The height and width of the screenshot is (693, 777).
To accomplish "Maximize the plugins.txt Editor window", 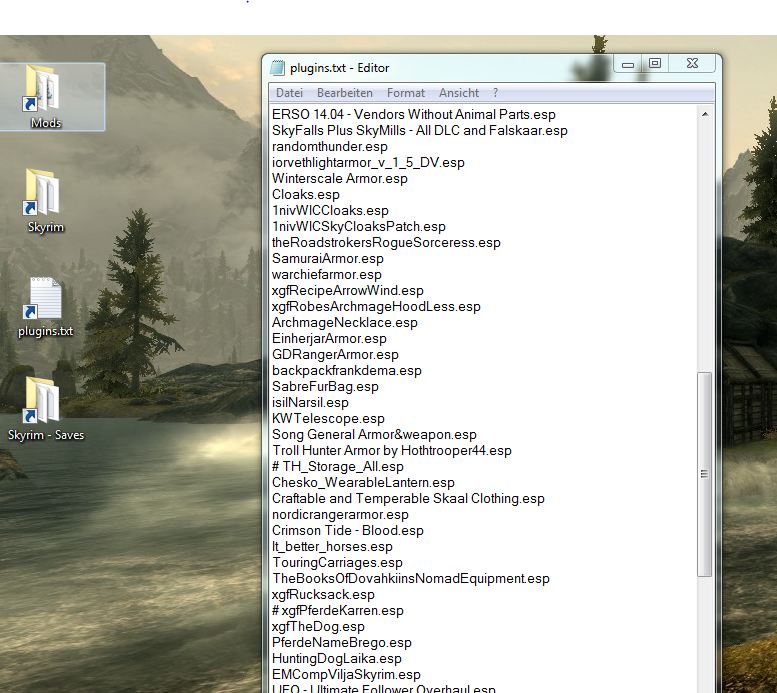I will click(655, 65).
